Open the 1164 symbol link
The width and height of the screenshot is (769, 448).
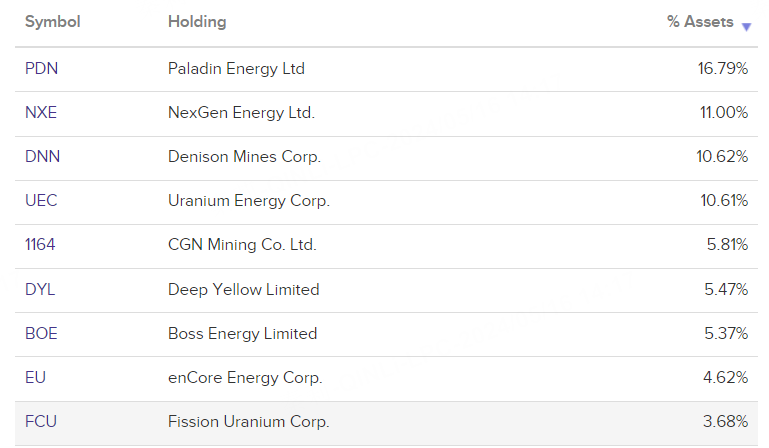point(40,245)
